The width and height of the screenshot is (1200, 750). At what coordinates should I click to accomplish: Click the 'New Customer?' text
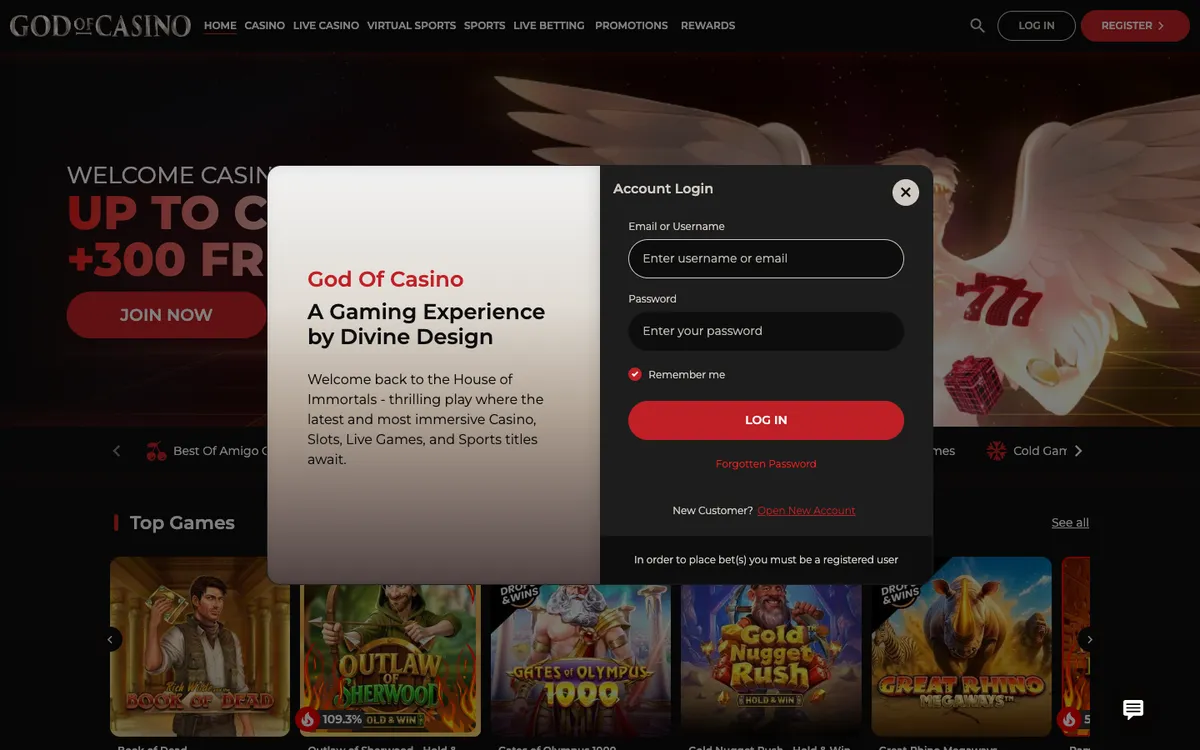tap(713, 510)
